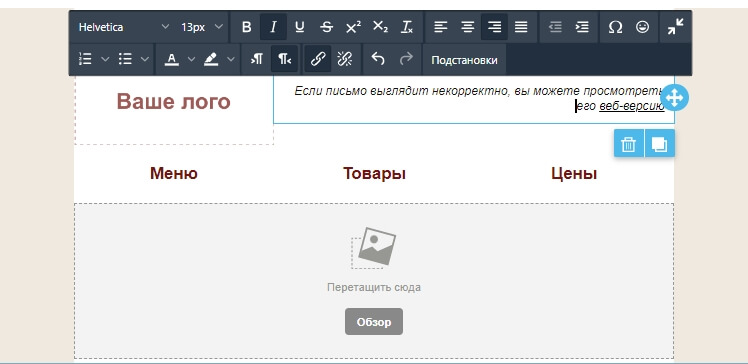Click the Перетащить сюда text
Viewport: 748px width, 364px height.
374,288
